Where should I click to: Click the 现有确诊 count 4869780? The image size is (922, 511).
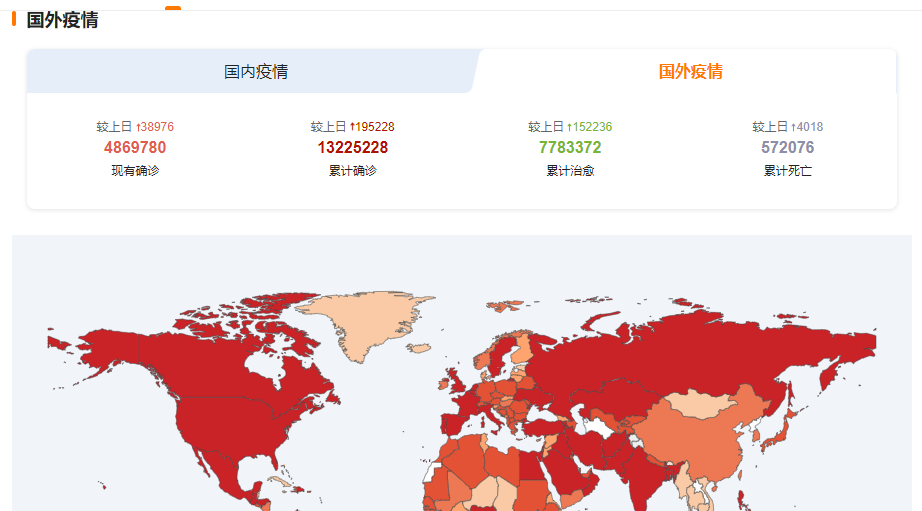tap(135, 148)
